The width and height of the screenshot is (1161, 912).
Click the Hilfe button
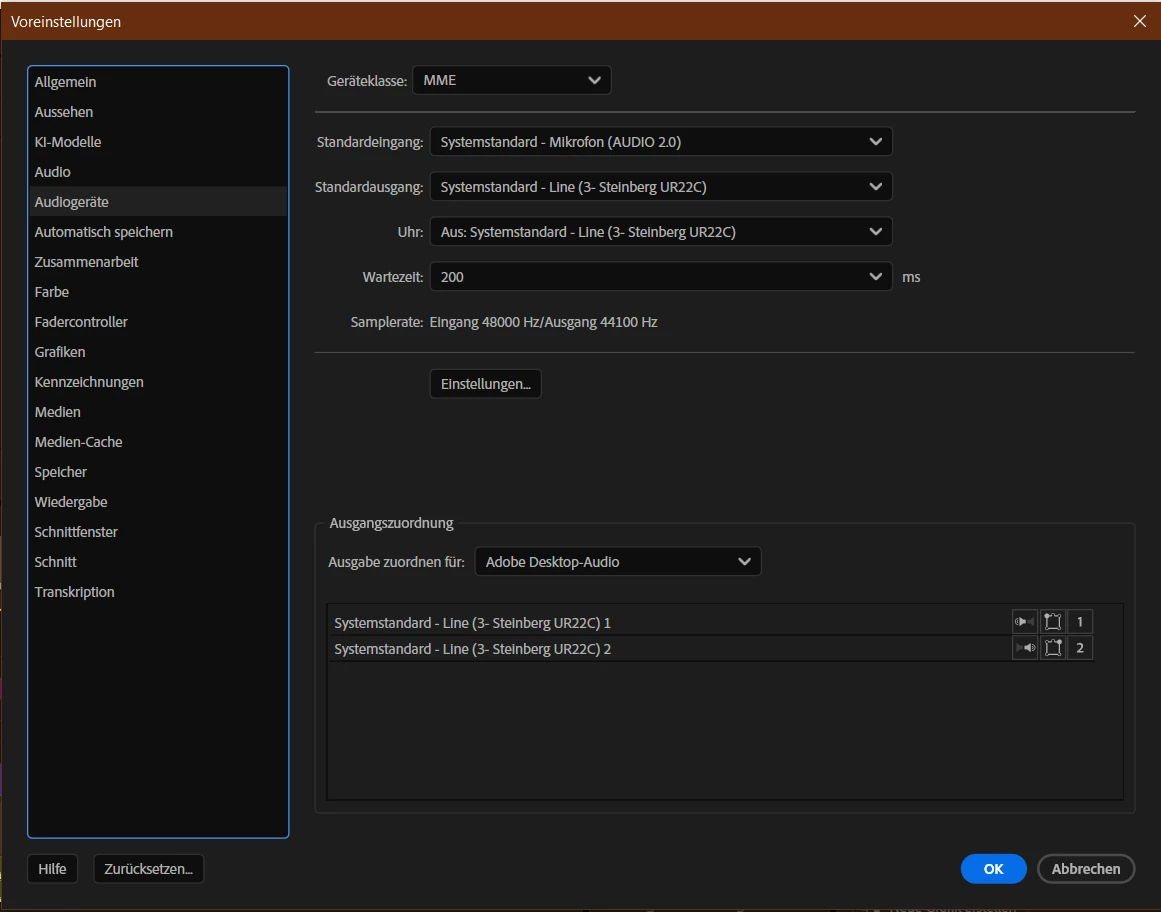click(53, 869)
